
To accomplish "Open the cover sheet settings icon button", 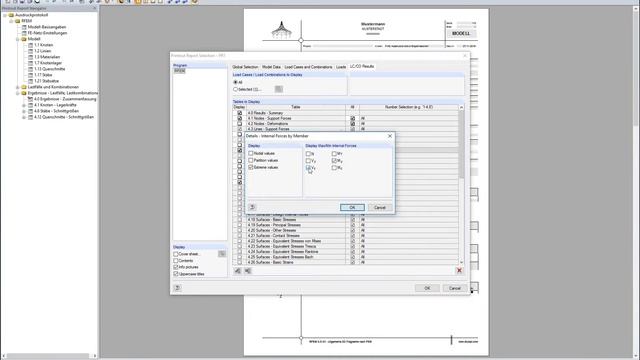I will (222, 254).
